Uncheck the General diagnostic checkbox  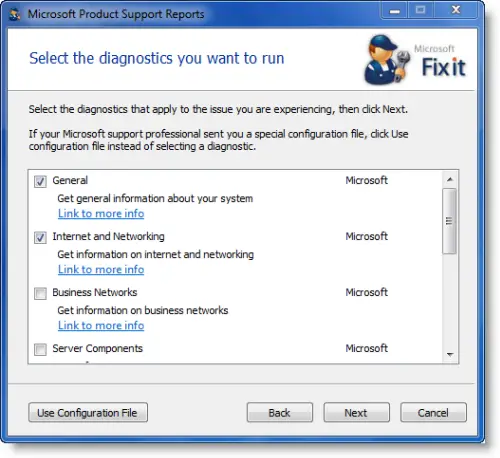40,181
